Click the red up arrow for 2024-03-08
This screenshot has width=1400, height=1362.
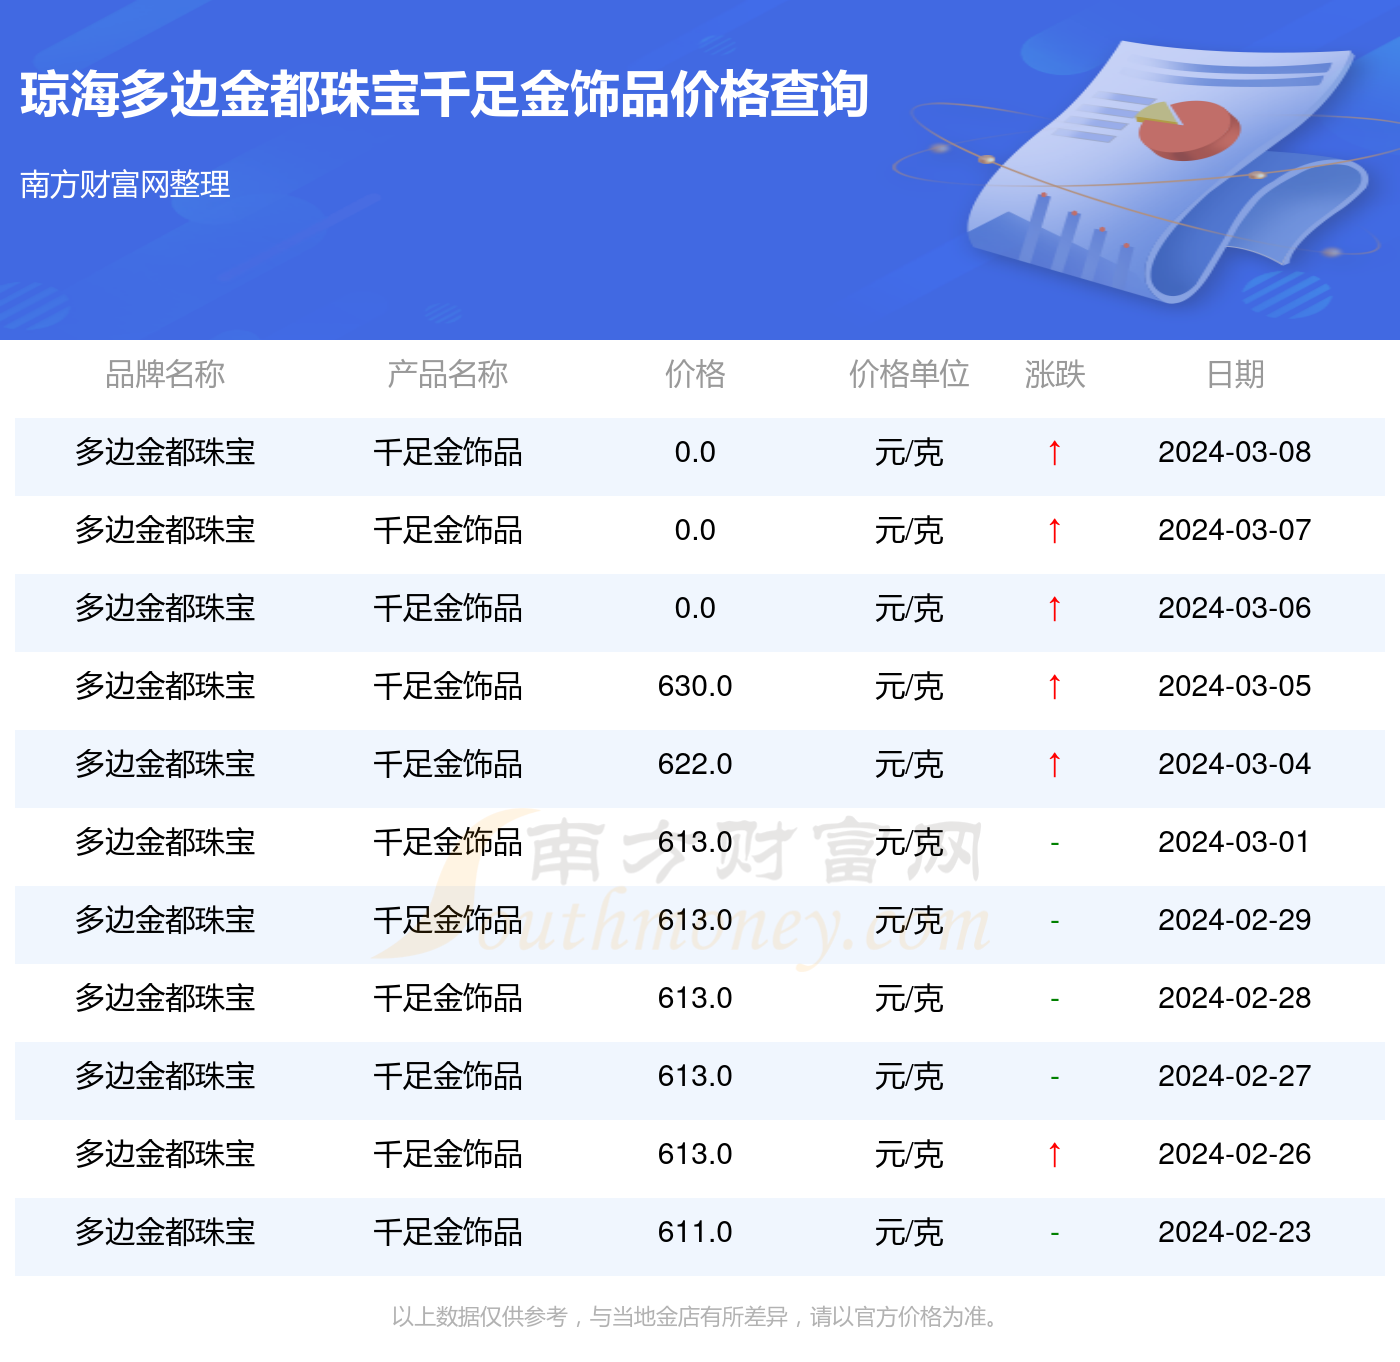(1054, 453)
